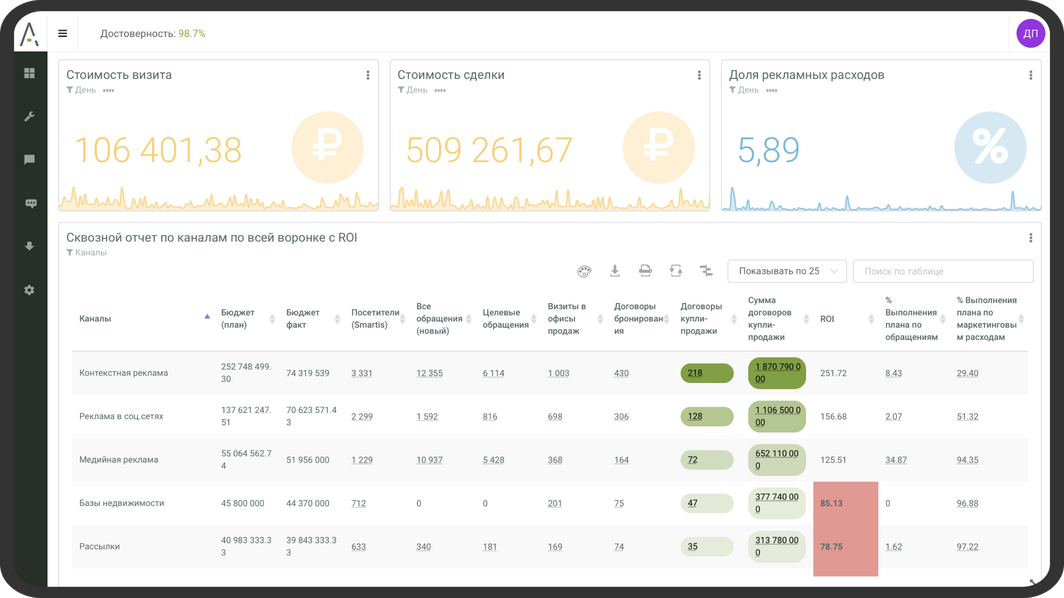Open the color palette icon above table

click(585, 271)
